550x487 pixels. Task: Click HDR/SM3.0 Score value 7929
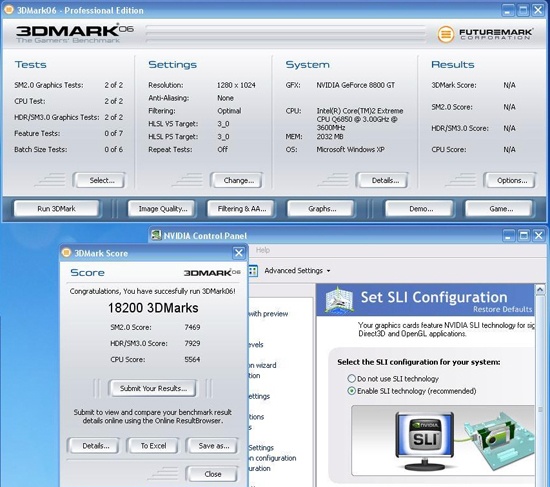(192, 343)
